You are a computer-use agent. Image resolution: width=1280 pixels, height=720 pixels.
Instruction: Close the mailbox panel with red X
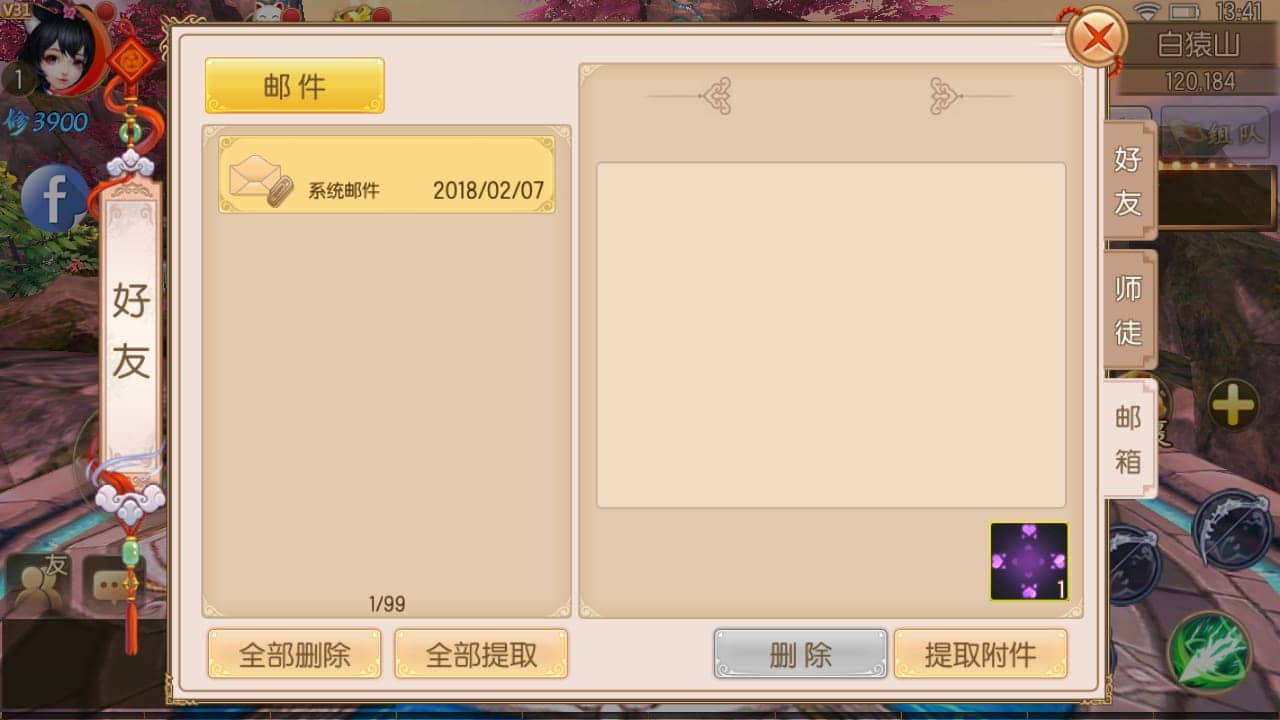[x=1097, y=39]
